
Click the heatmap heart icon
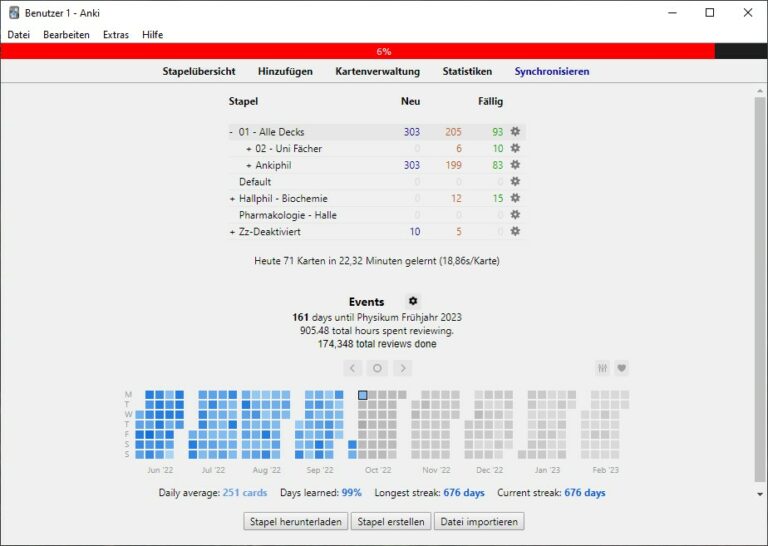coord(622,368)
